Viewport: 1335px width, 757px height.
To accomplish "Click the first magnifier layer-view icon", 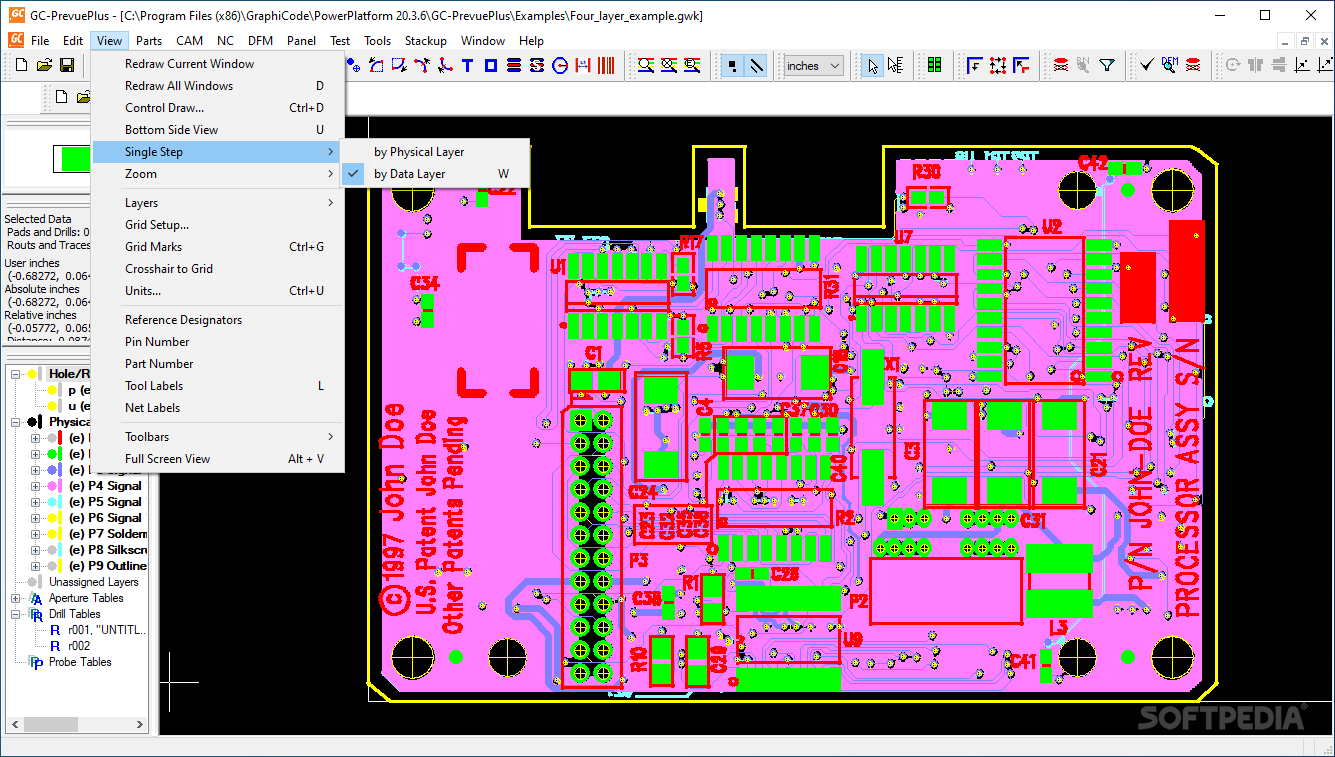I will 646,66.
